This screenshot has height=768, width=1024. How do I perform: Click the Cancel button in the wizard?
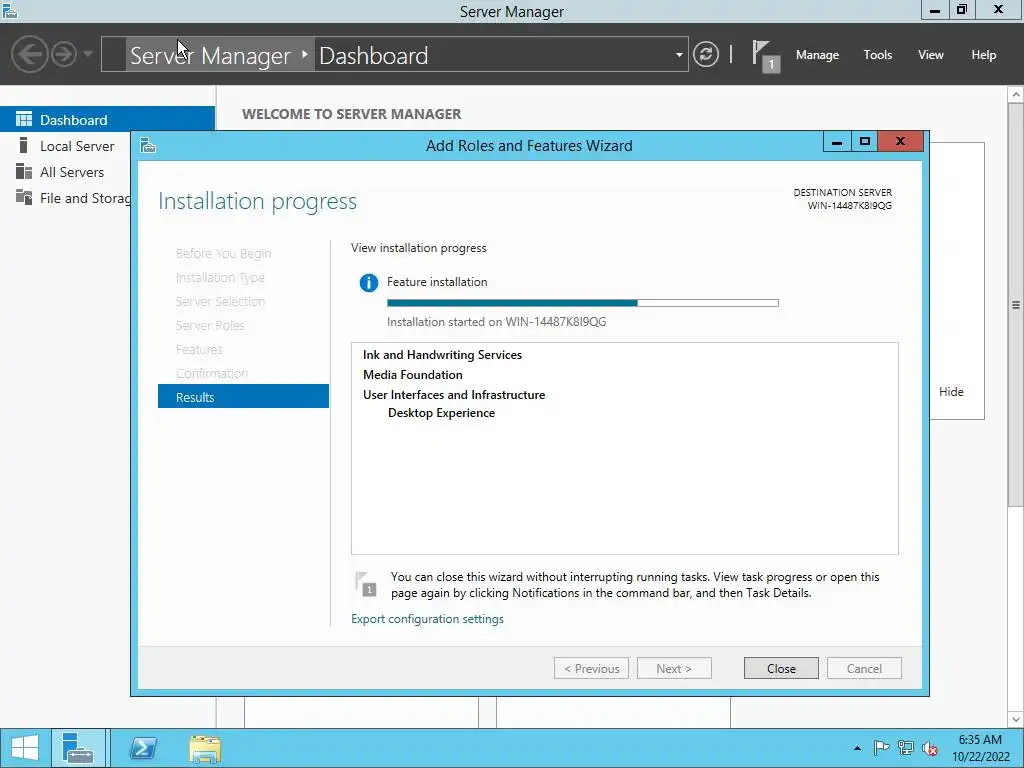(x=864, y=668)
